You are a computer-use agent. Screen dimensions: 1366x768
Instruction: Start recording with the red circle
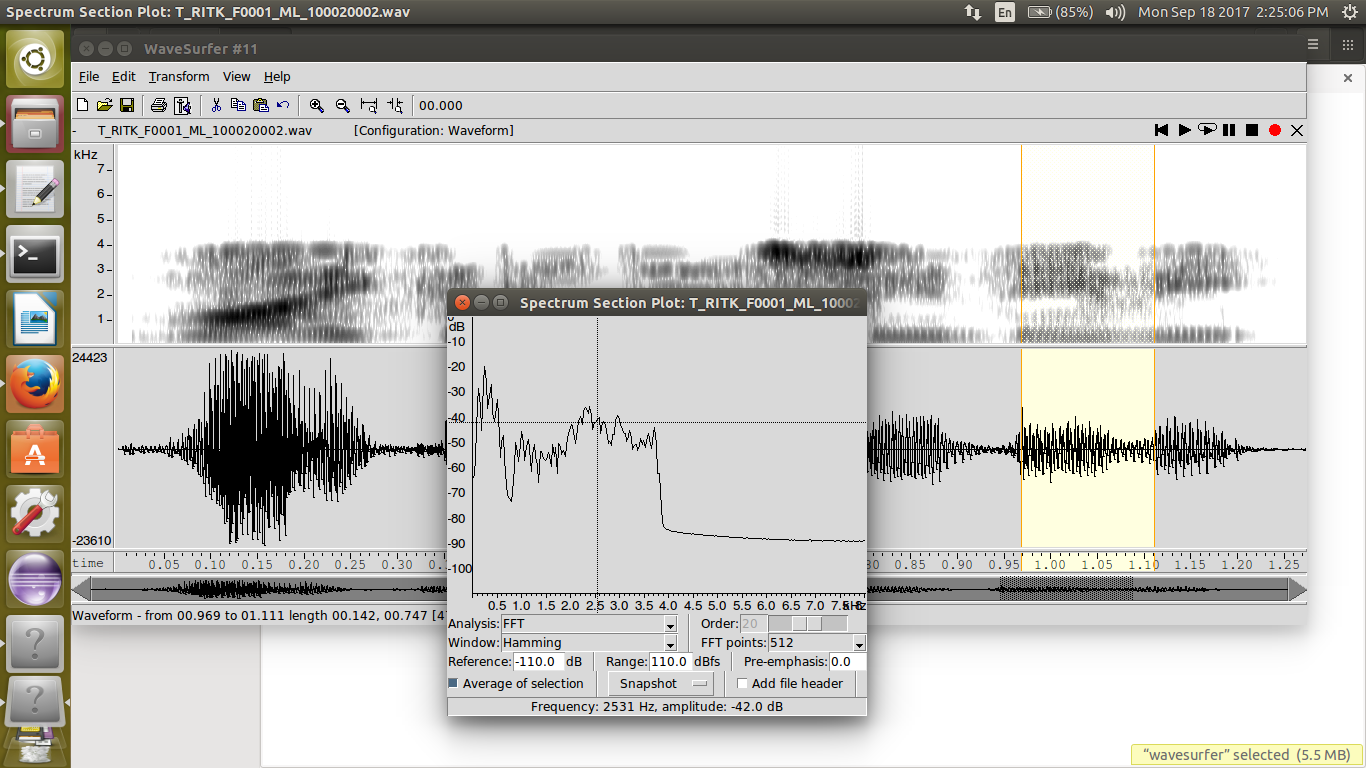[1275, 130]
